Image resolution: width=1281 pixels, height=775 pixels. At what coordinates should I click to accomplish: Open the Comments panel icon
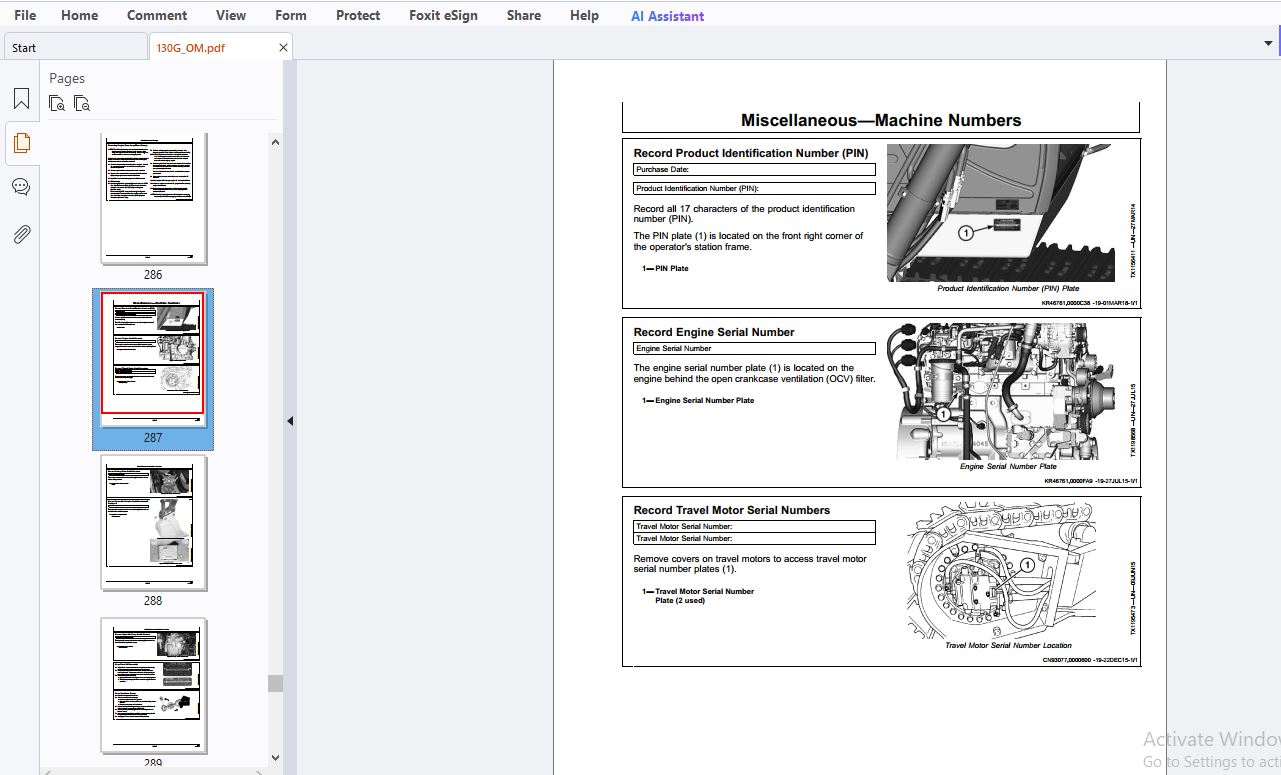(21, 187)
